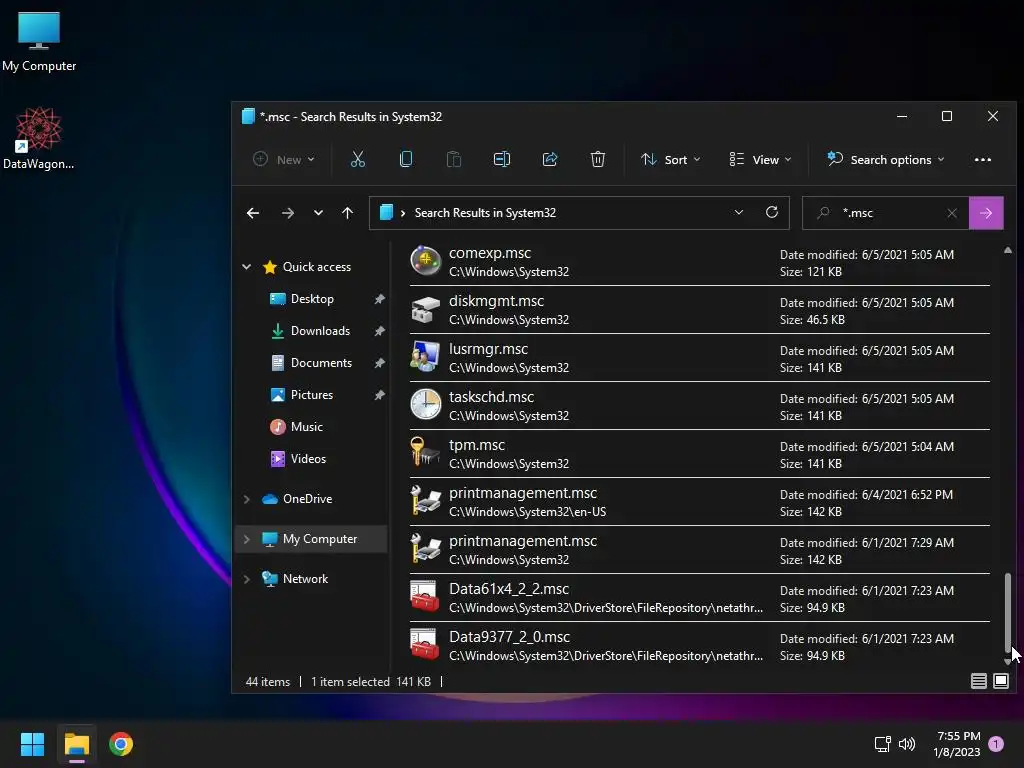Click the Delete trash can icon

[598, 159]
